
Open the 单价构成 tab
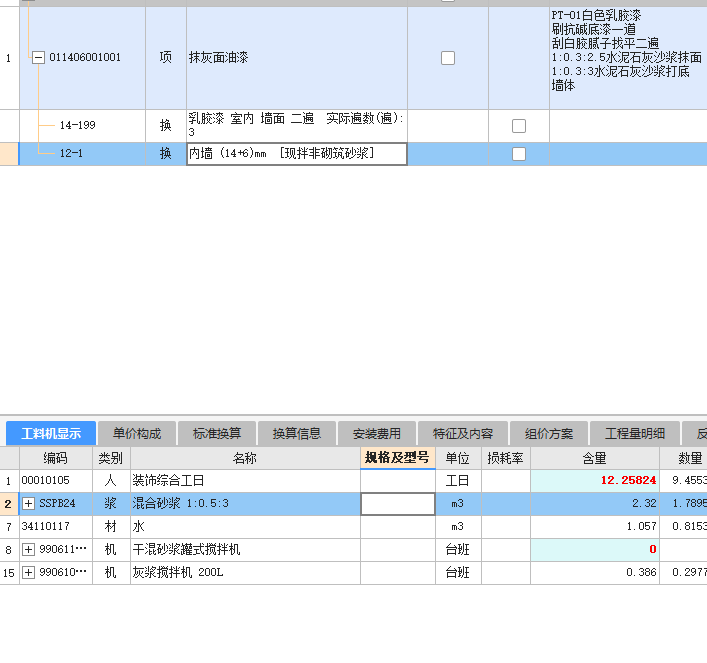click(x=137, y=434)
